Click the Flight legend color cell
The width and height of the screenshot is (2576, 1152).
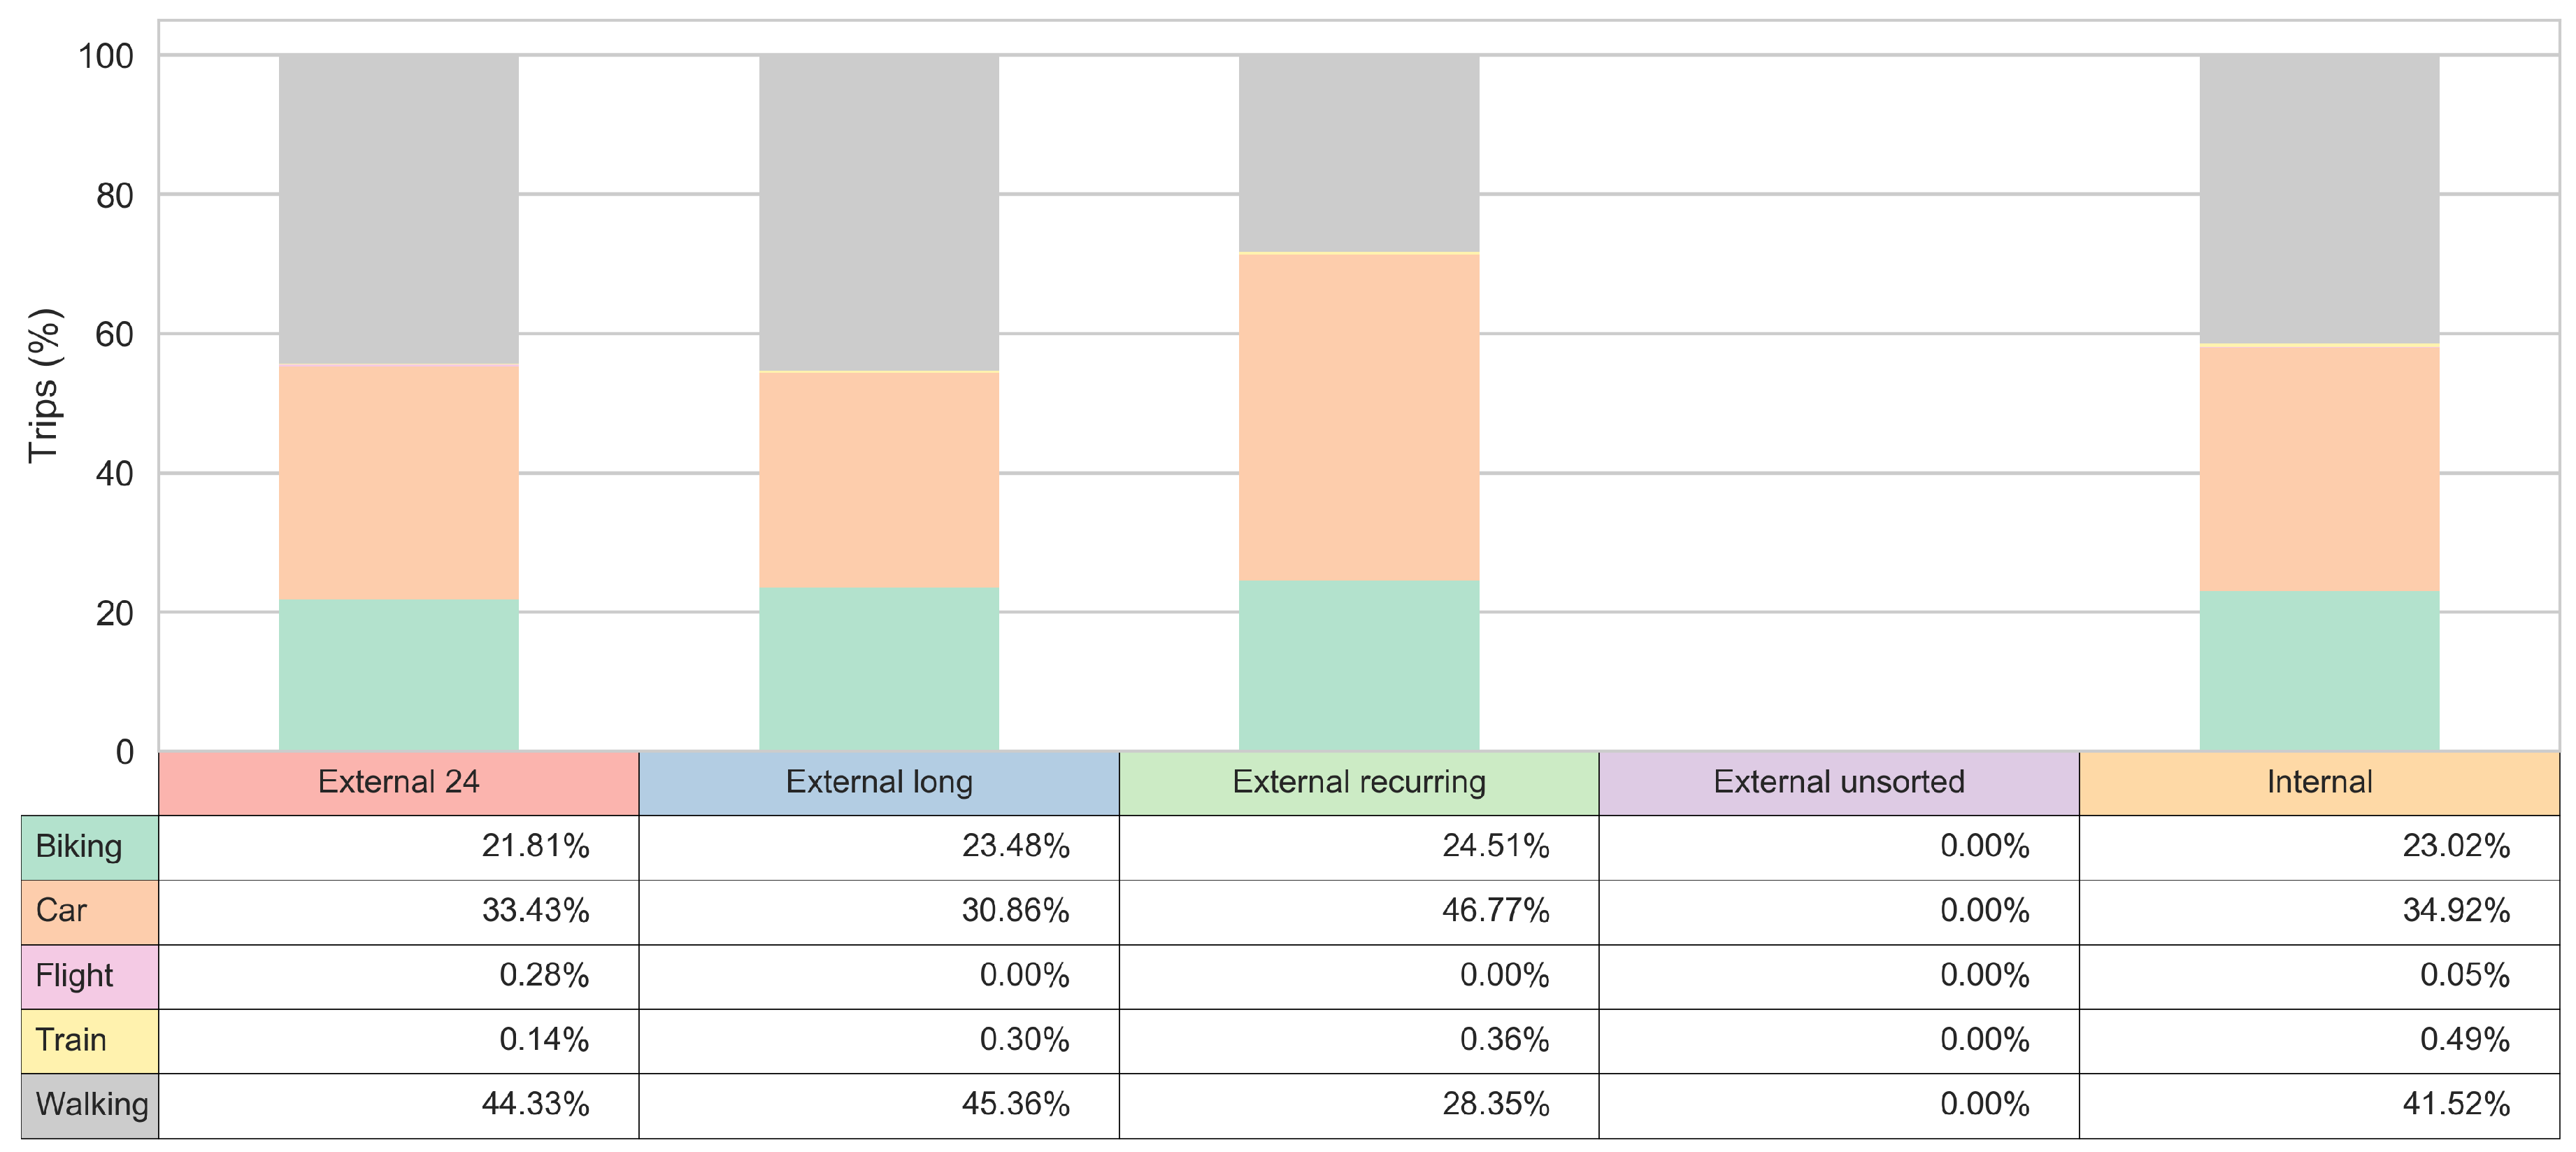click(89, 976)
